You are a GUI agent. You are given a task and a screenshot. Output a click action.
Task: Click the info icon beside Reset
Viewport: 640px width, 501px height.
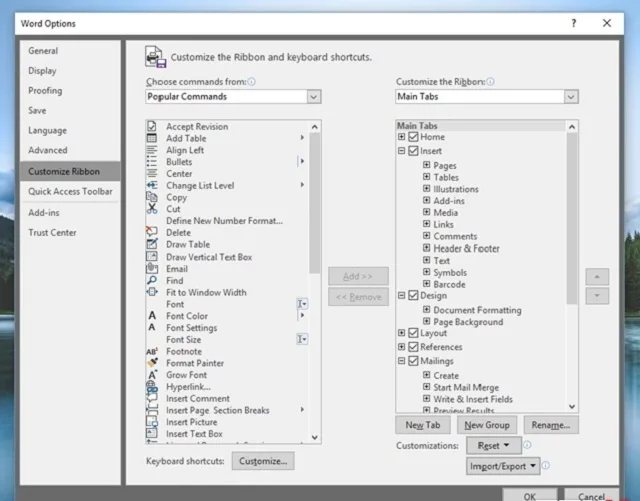pyautogui.click(x=527, y=445)
